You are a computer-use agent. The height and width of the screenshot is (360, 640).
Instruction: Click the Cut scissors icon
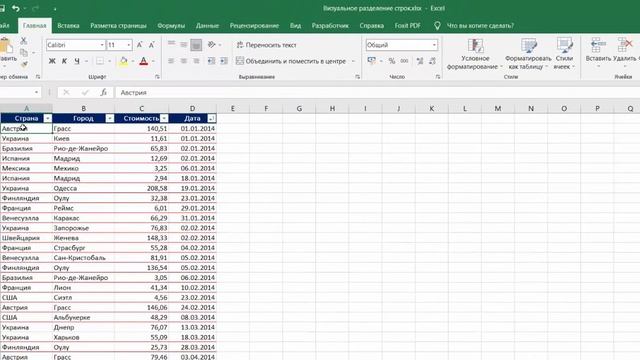[24, 41]
